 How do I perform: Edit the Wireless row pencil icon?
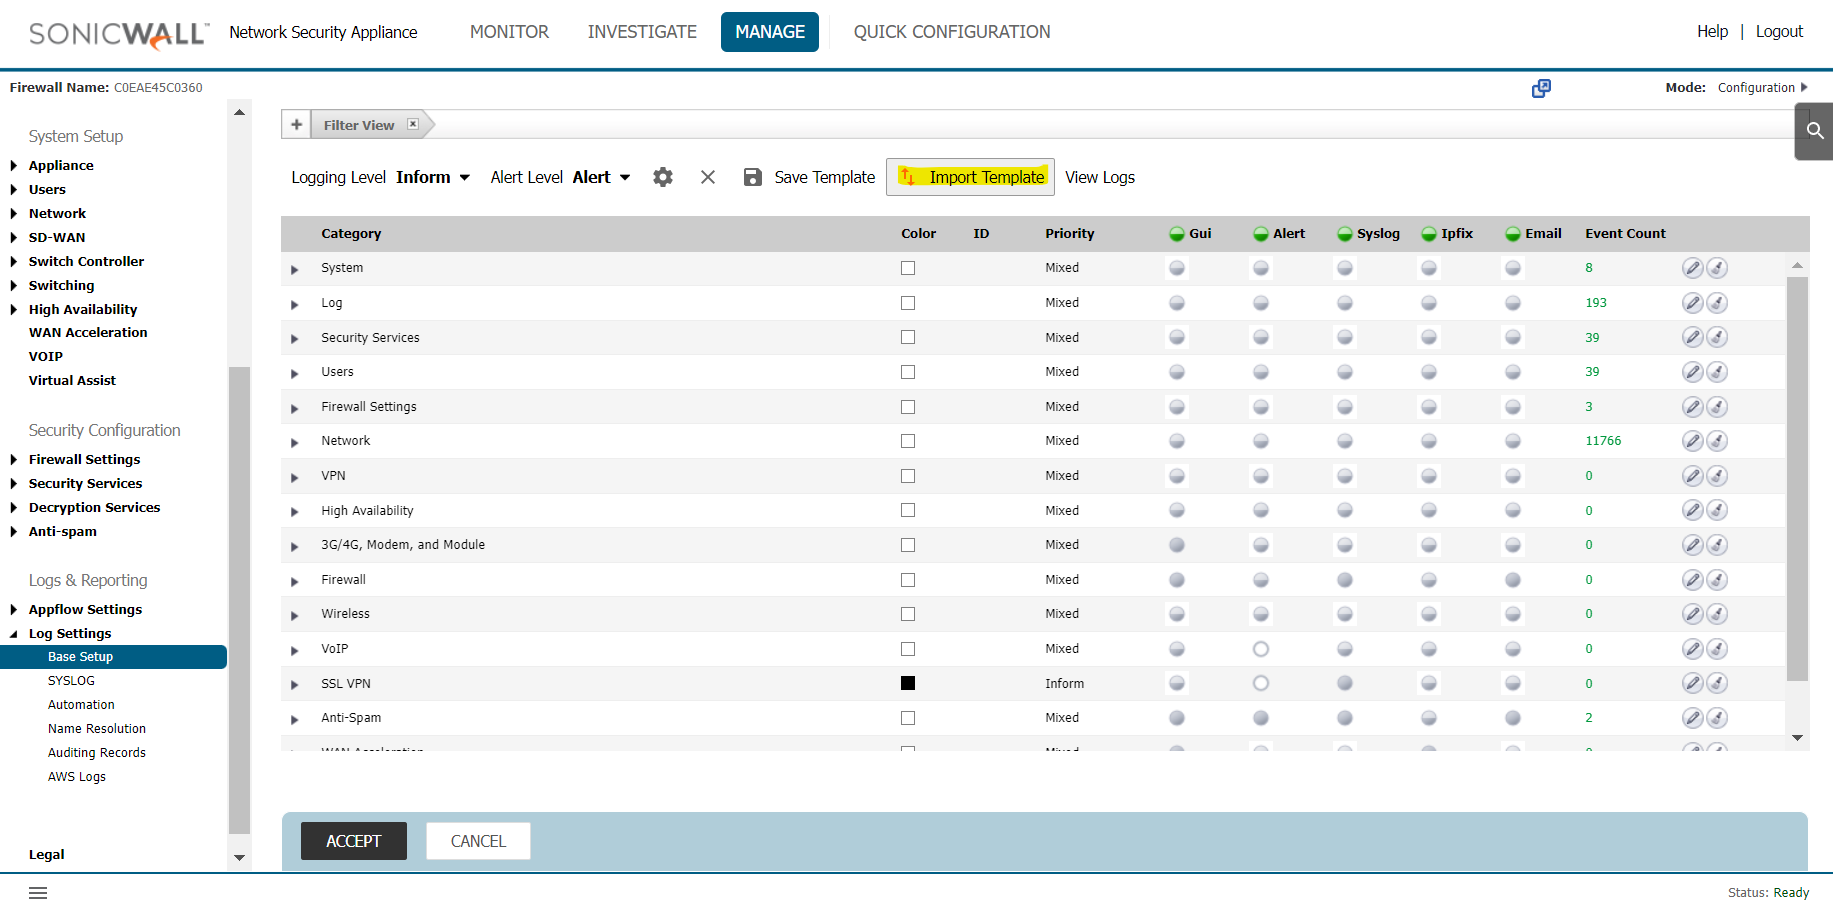click(x=1692, y=614)
